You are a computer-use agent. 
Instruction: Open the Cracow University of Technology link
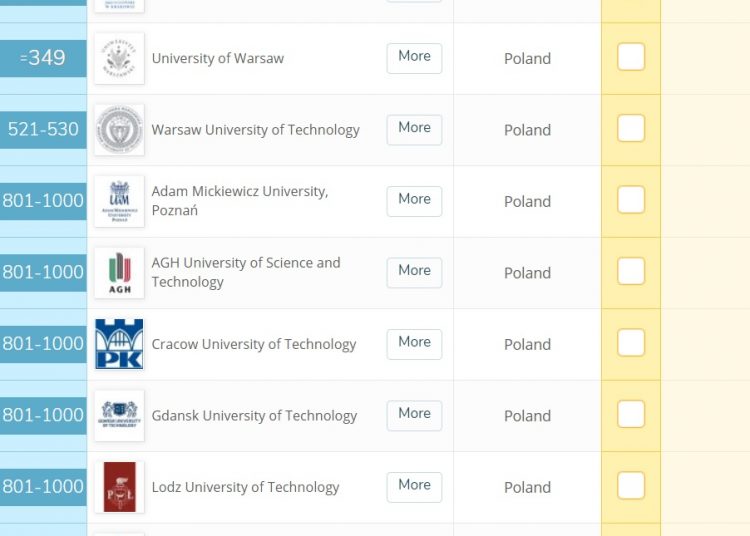[254, 344]
